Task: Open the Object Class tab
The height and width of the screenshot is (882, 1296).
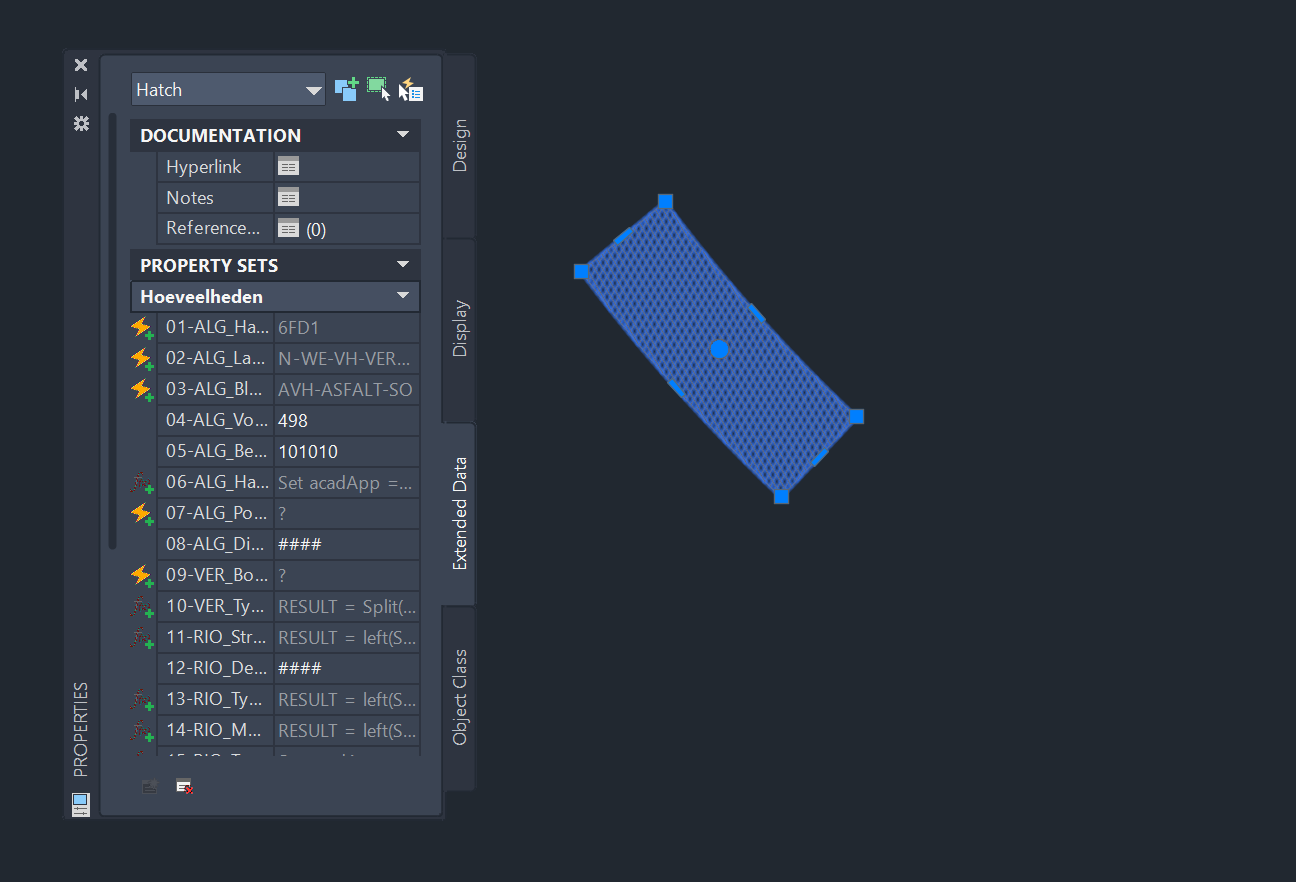Action: [x=460, y=697]
